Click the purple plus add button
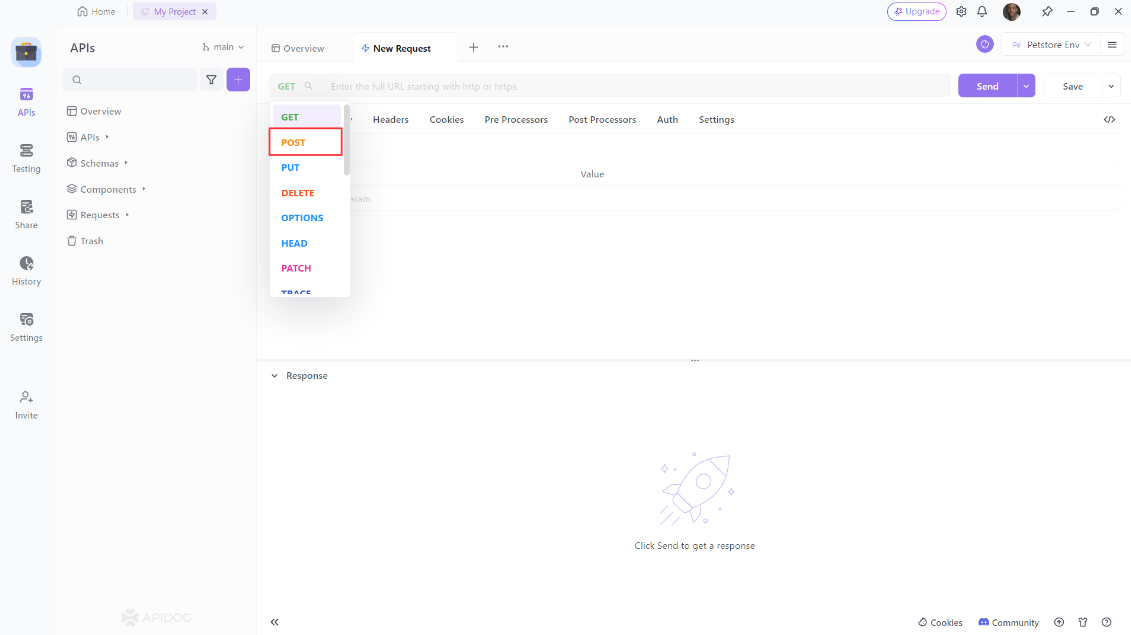 click(238, 79)
